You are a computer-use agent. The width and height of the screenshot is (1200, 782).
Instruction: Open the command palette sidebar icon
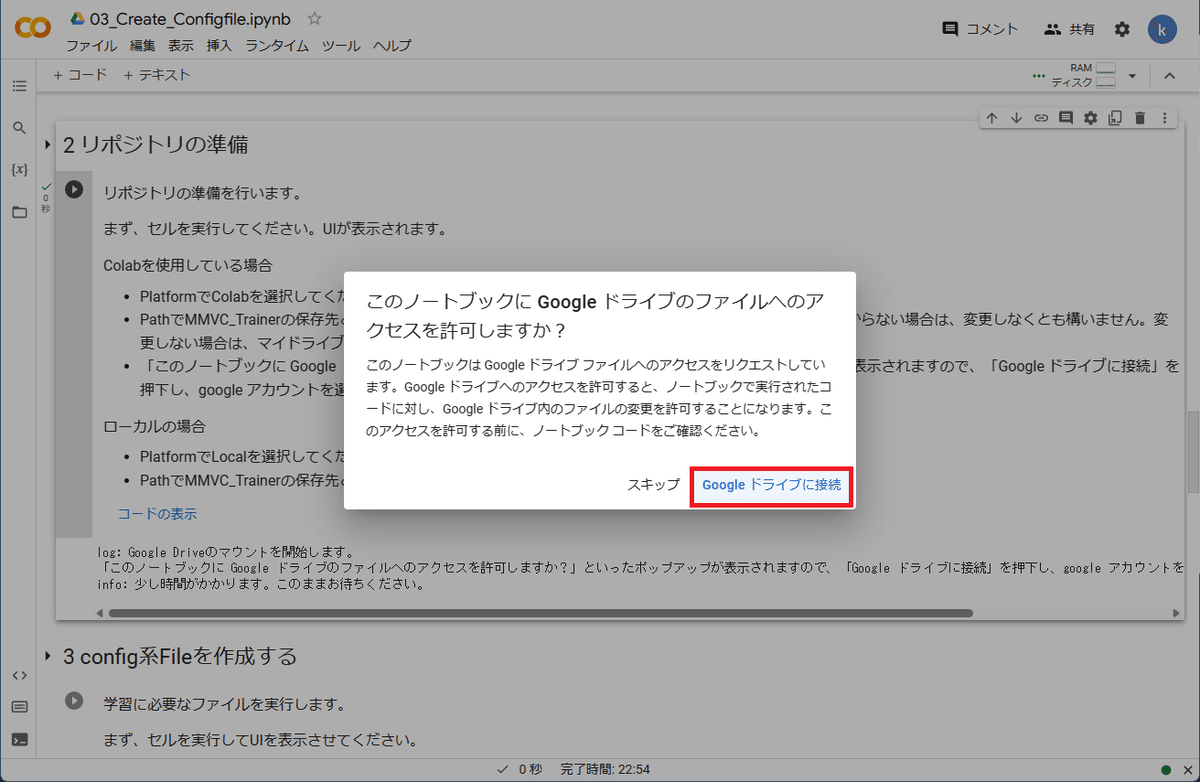pos(19,707)
